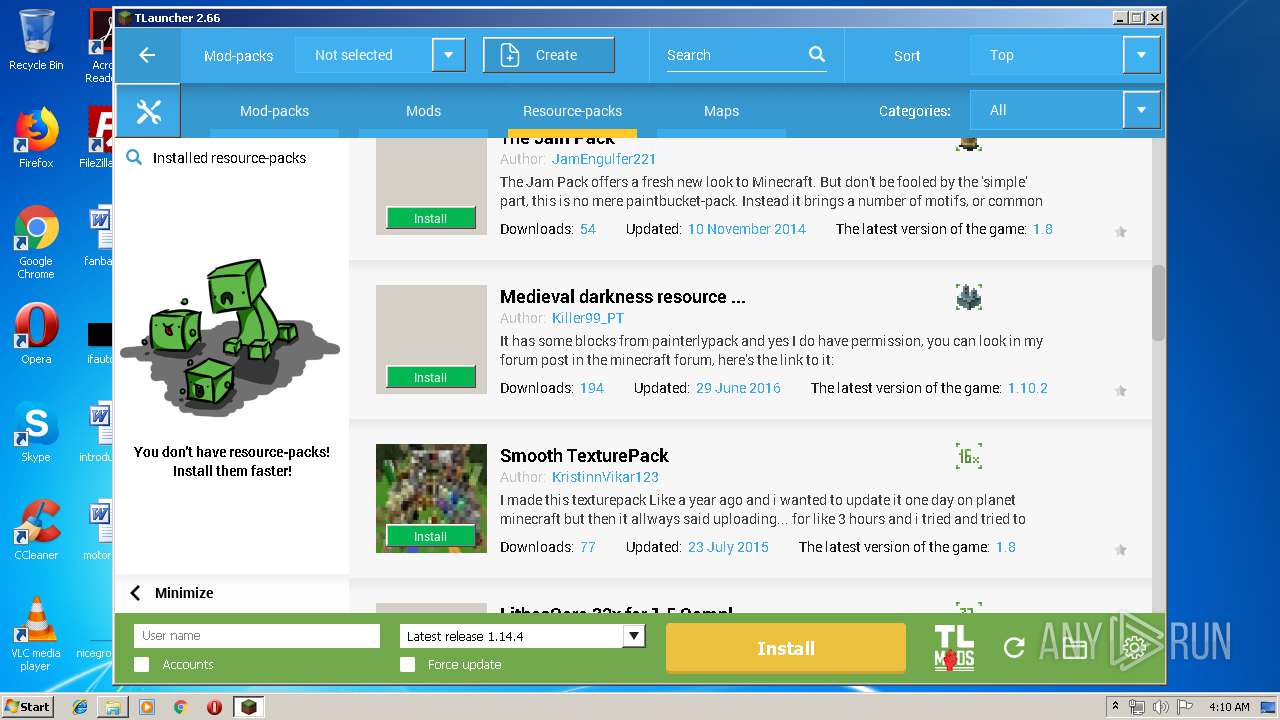Open the Sort Top dropdown

[1141, 55]
